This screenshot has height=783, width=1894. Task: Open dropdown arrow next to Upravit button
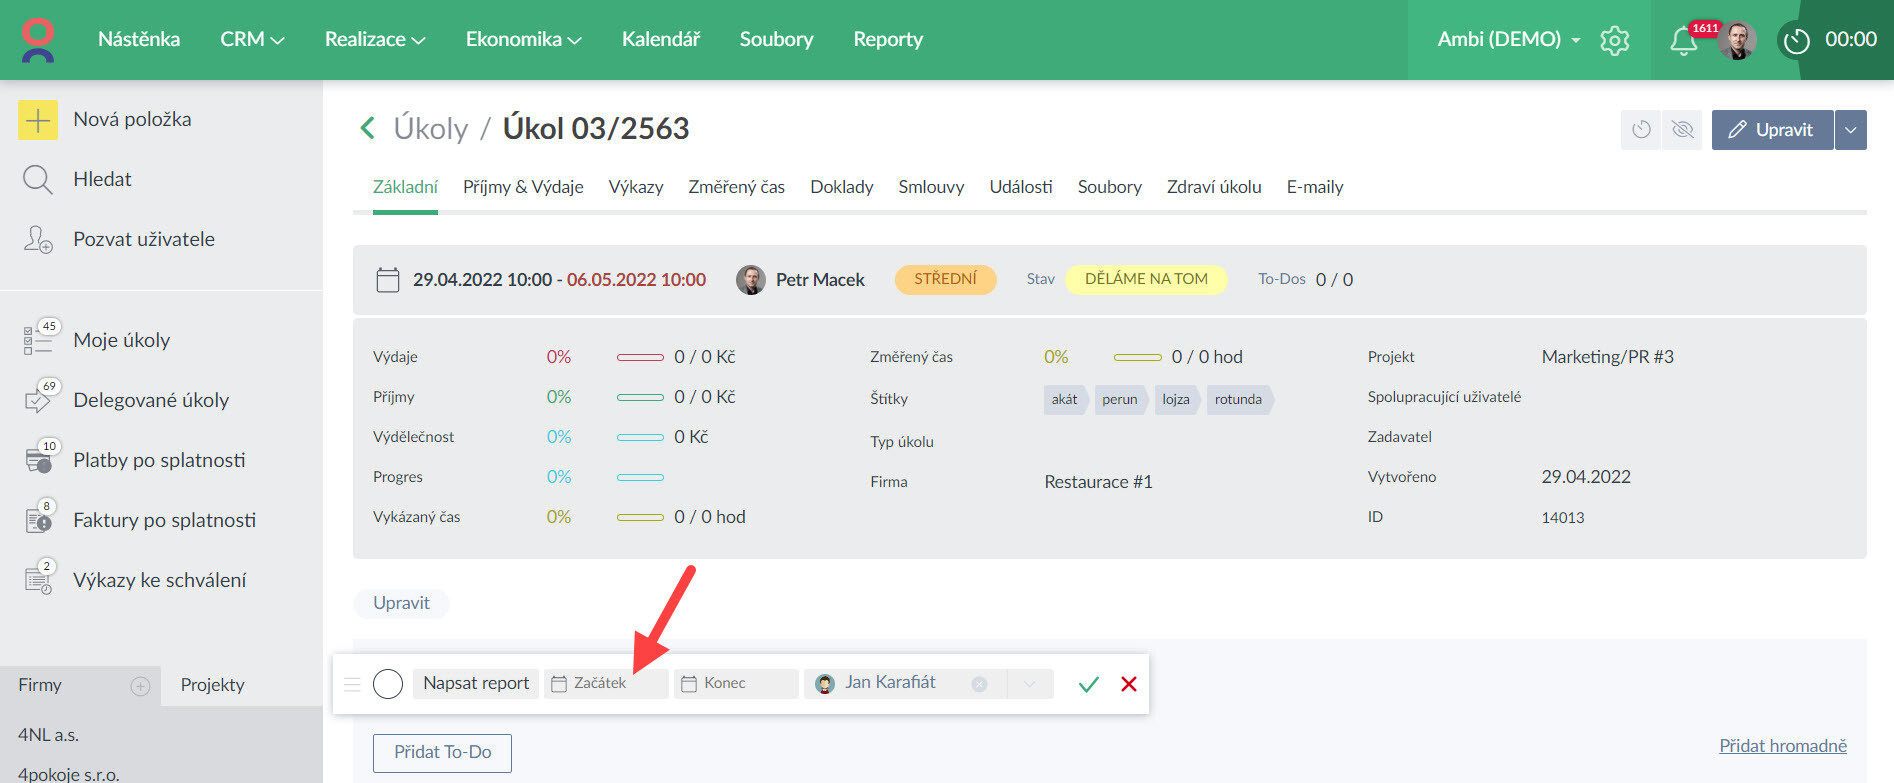pyautogui.click(x=1851, y=130)
